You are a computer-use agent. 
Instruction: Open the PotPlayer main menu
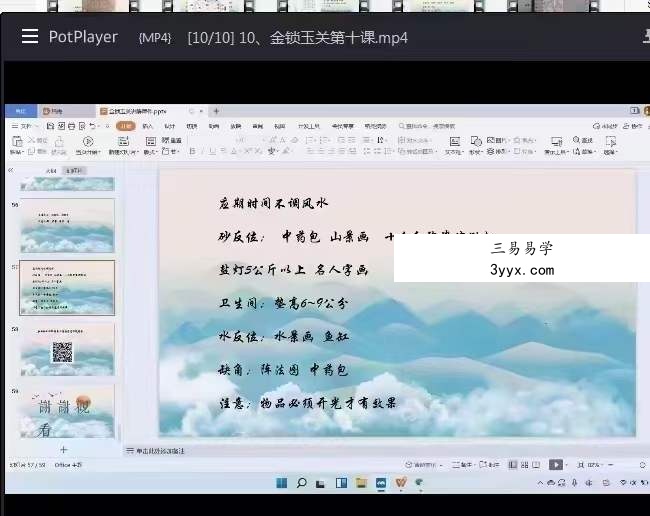30,36
